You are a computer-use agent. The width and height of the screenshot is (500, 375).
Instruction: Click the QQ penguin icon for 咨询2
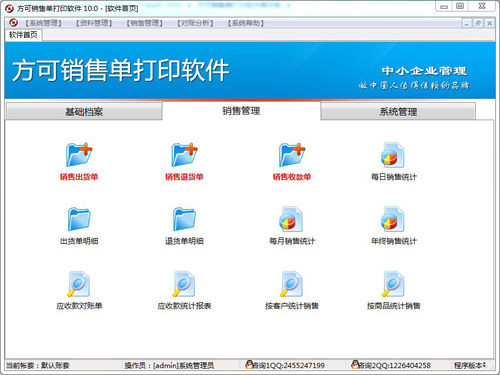coord(355,364)
